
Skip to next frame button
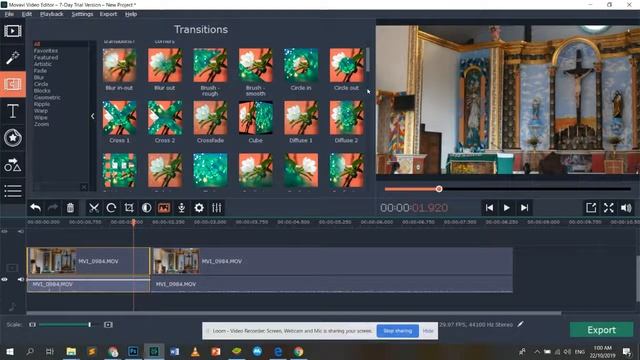pyautogui.click(x=524, y=208)
